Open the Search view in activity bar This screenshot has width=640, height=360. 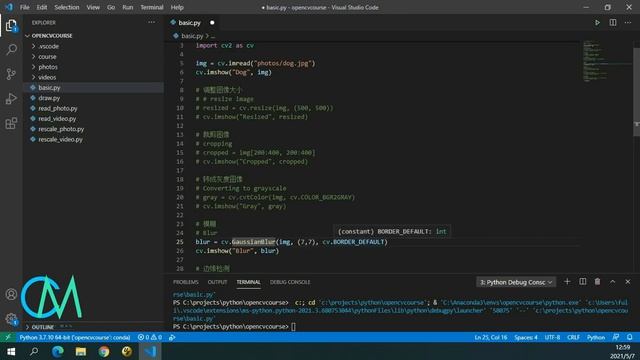[x=11, y=50]
